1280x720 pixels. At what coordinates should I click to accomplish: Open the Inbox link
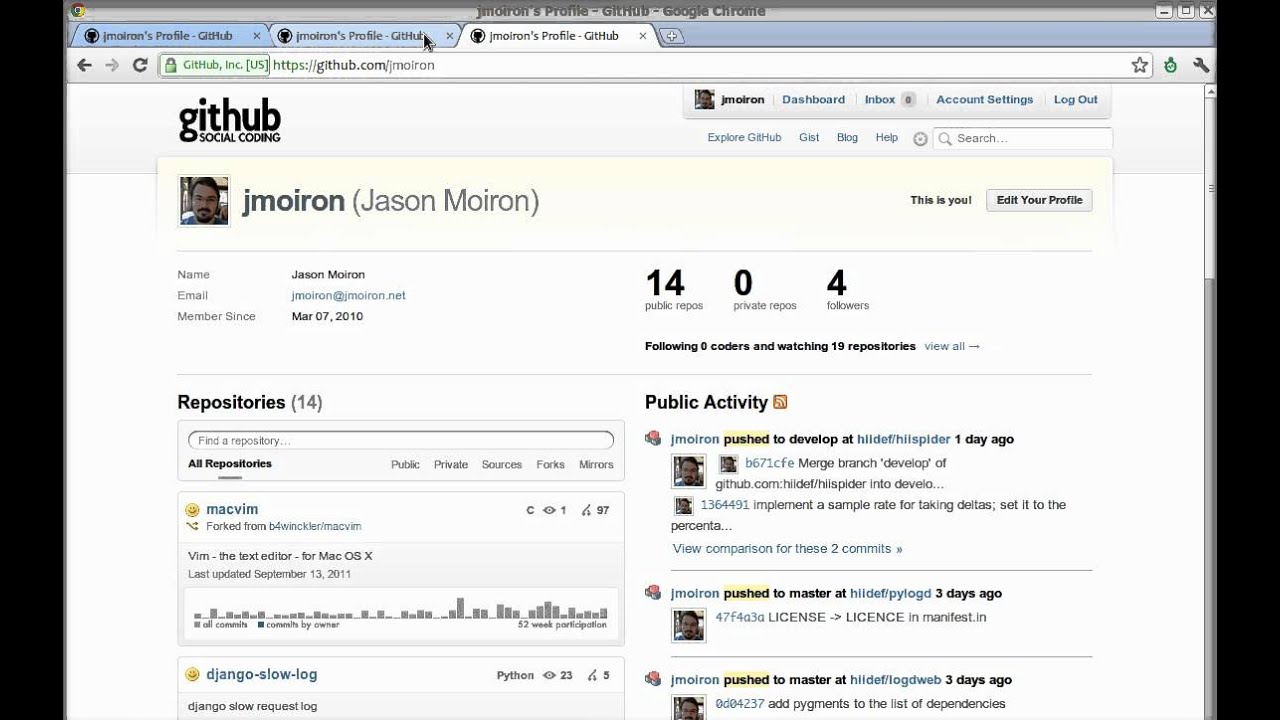(x=880, y=100)
